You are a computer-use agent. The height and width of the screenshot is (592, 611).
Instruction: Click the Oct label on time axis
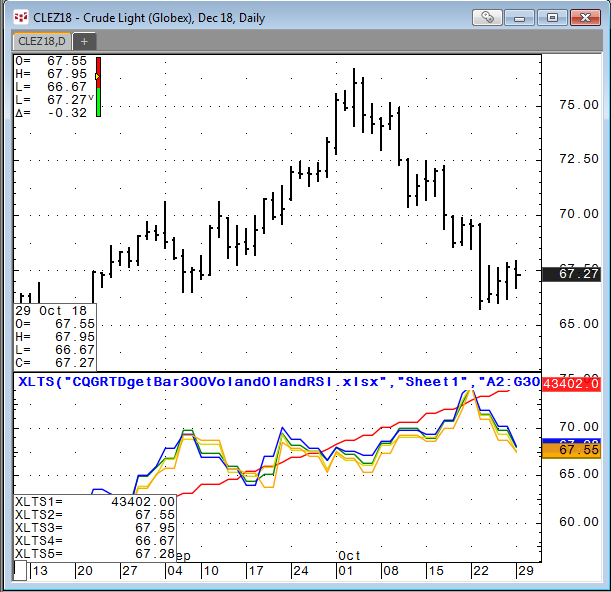[x=349, y=555]
